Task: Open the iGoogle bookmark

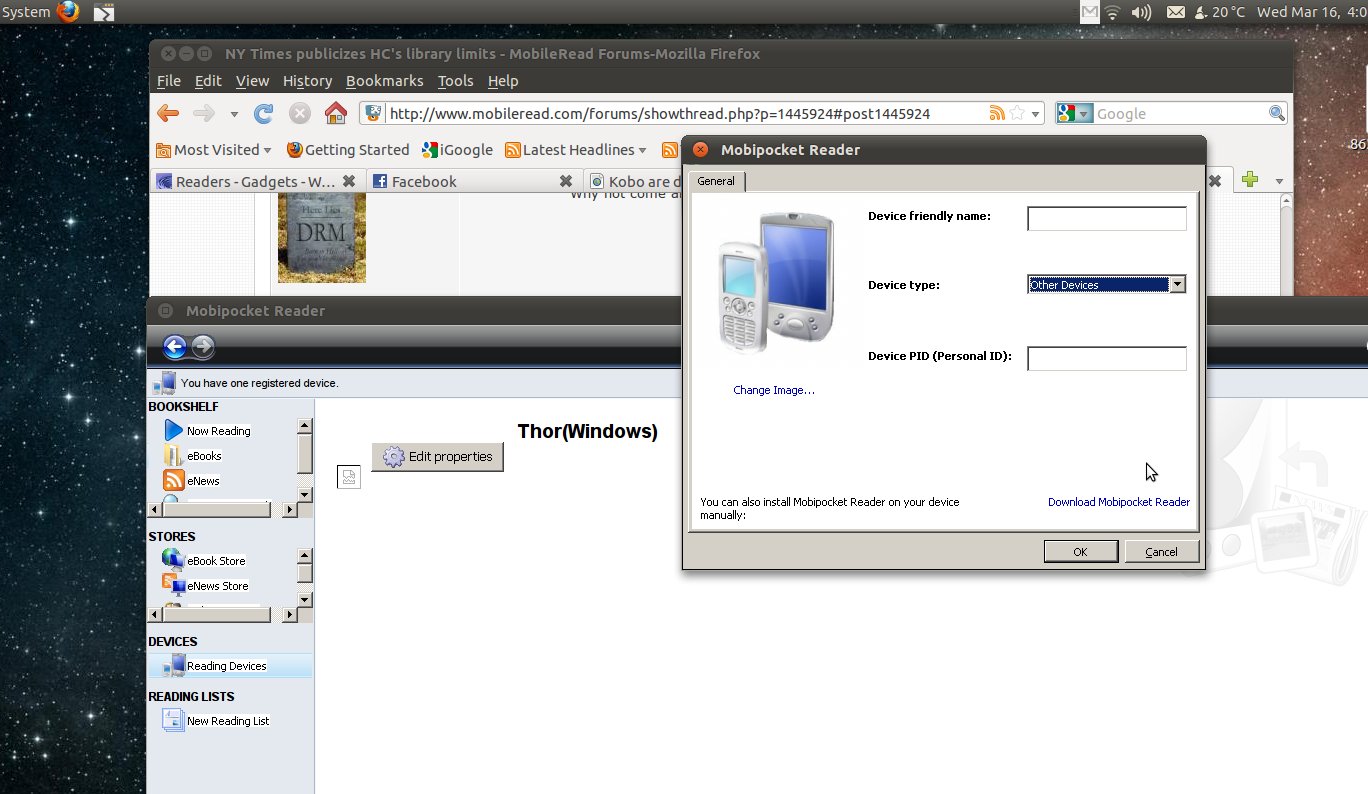Action: (x=457, y=150)
